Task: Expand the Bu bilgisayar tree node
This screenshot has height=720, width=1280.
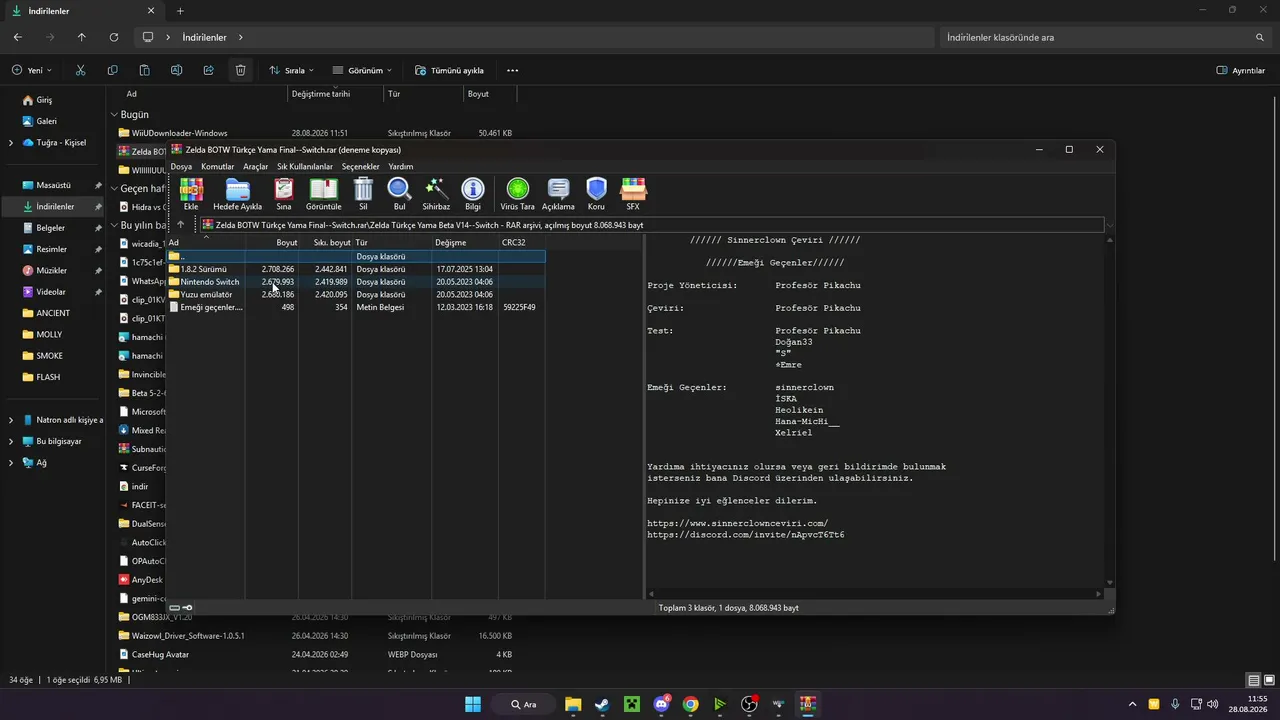Action: 11,441
